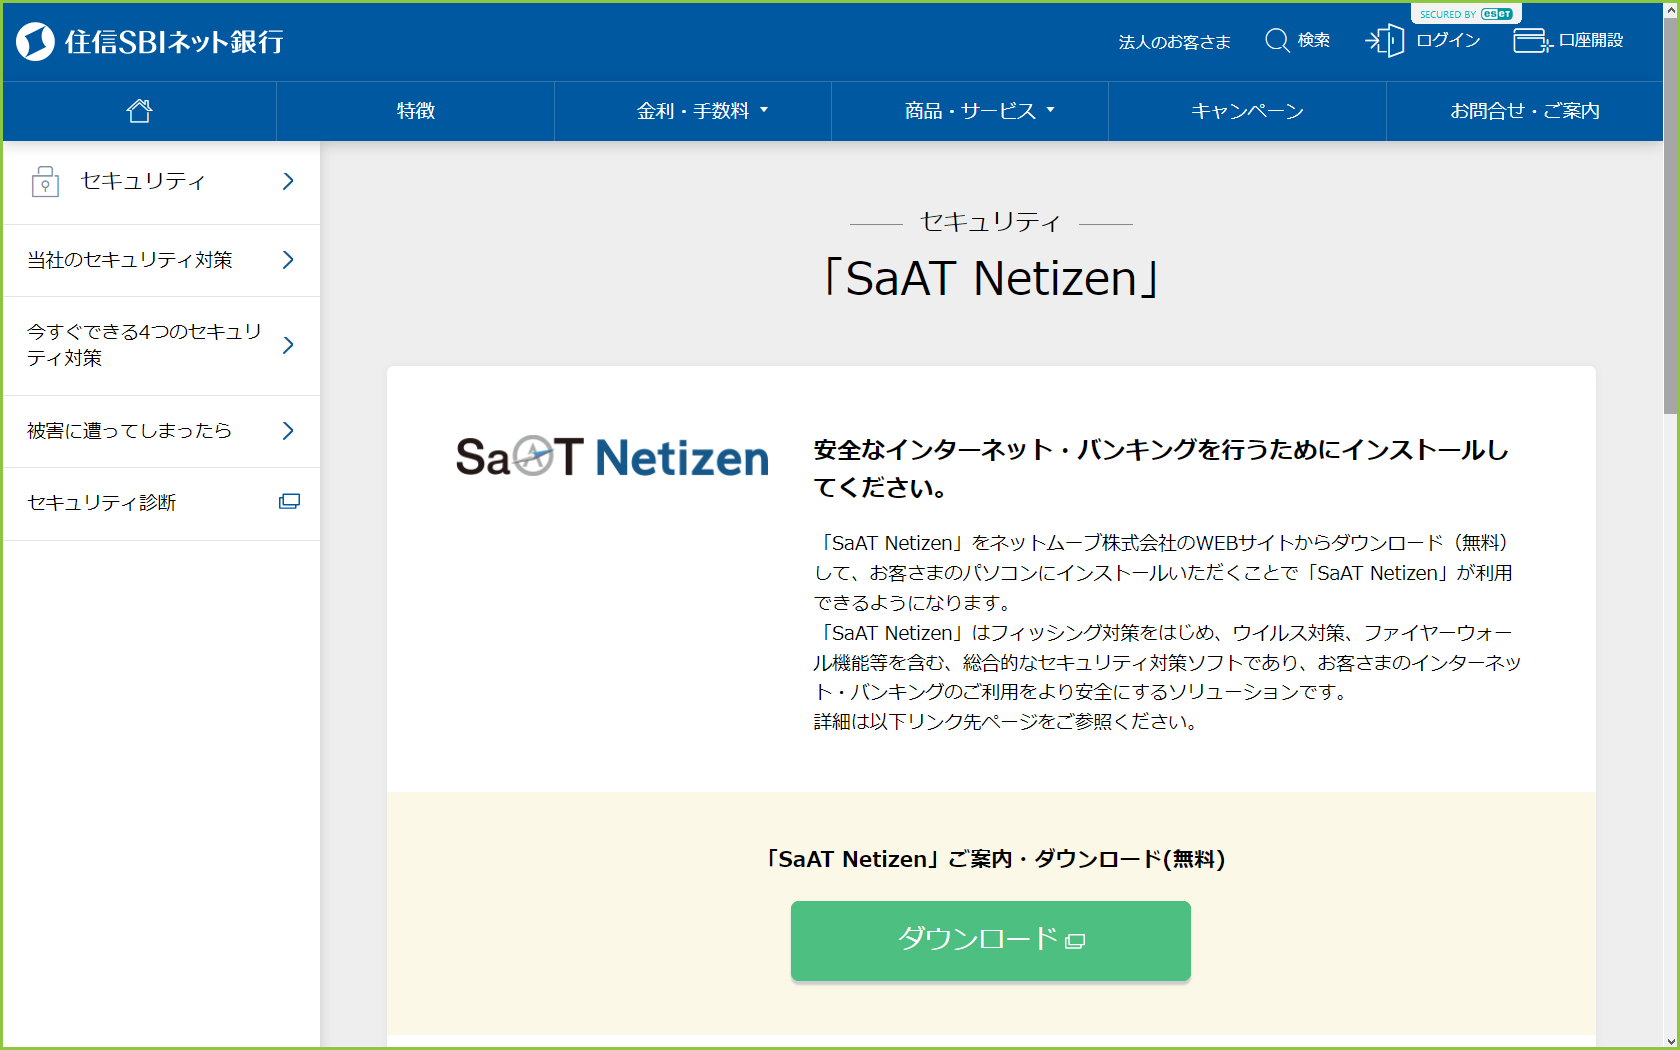Click the 「SaAT Netizen」 page title

(990, 278)
